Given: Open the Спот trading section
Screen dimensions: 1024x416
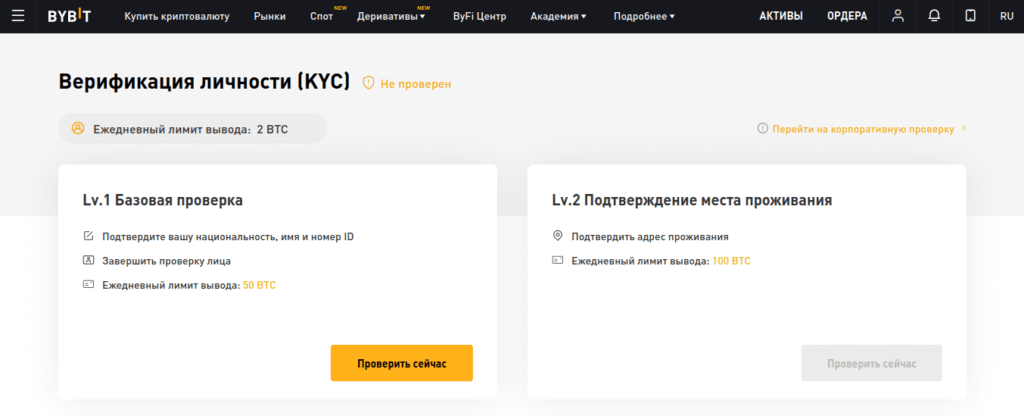Looking at the screenshot, I should point(321,17).
